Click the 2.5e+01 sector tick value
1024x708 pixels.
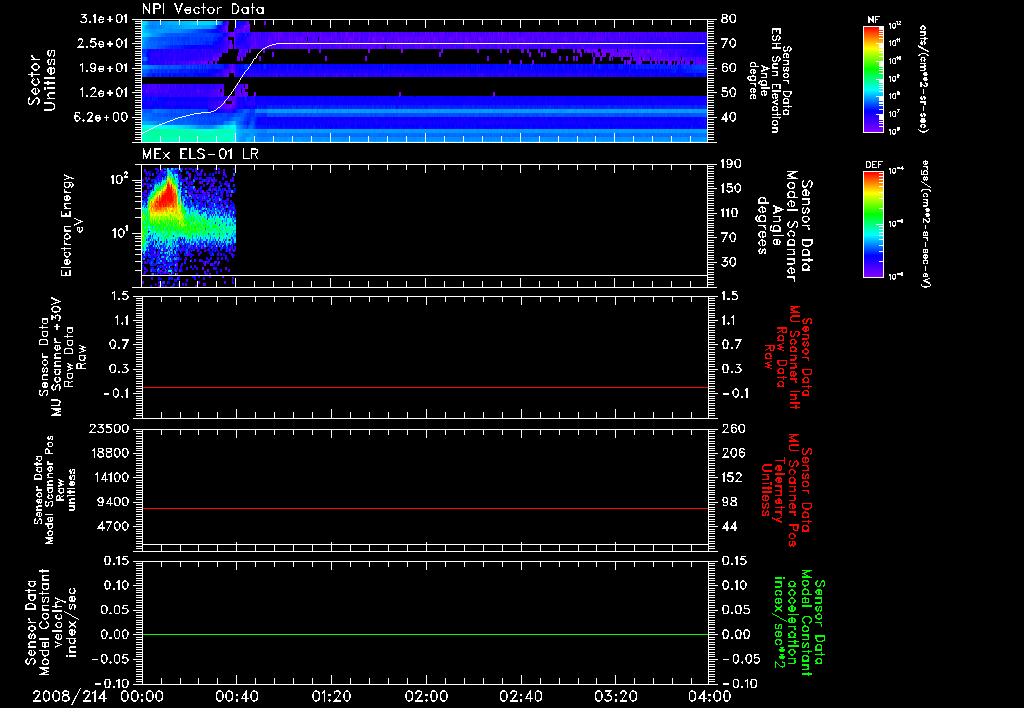click(x=103, y=43)
